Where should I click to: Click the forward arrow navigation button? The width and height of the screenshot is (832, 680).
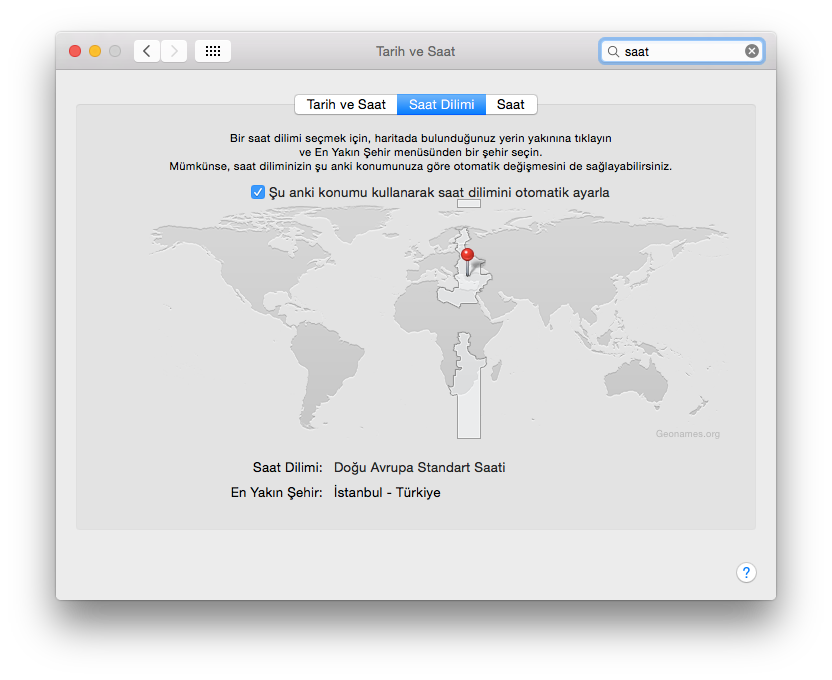coord(174,51)
